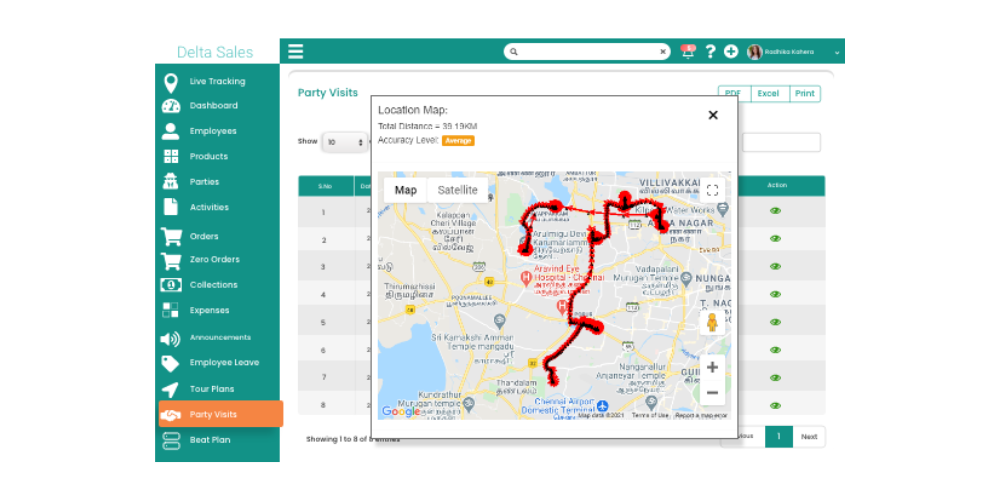View row 2 details eye icon

point(776,239)
